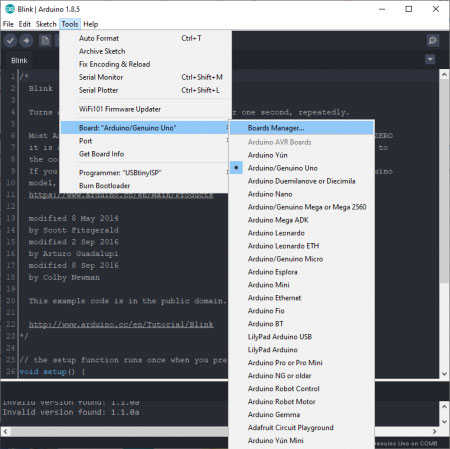This screenshot has width=450, height=449.
Task: Select Burn Bootloader
Action: coord(145,186)
